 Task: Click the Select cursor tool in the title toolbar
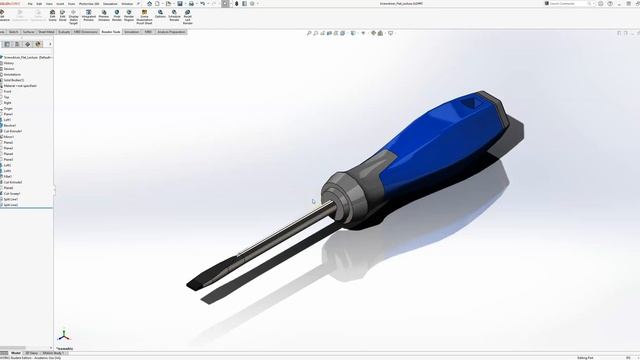point(225,4)
